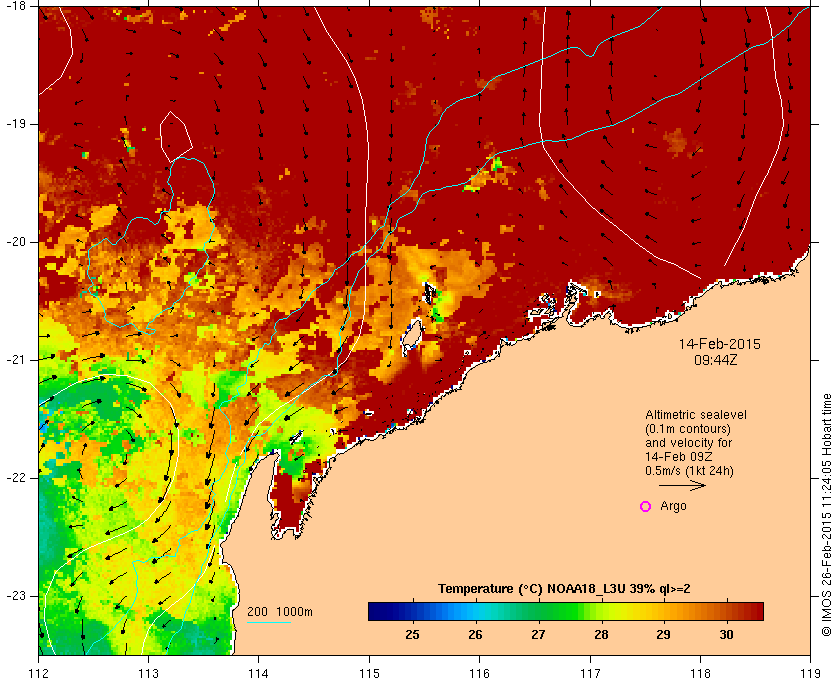
Task: Click the latitude axis label -21
Action: 15,360
